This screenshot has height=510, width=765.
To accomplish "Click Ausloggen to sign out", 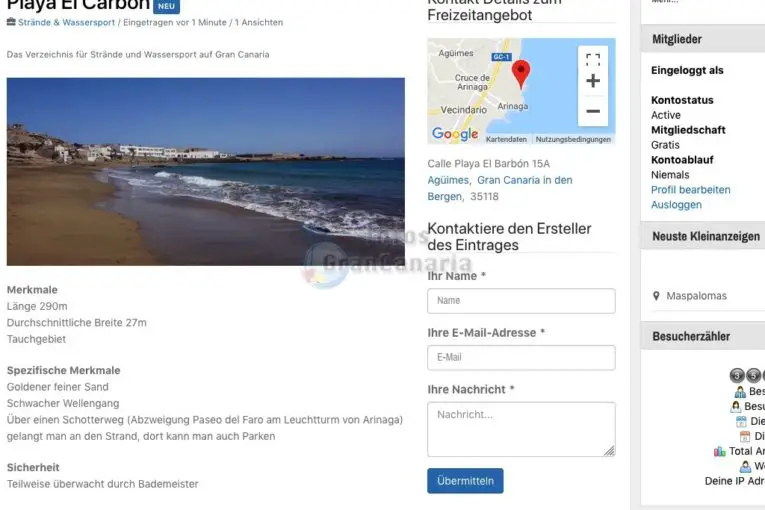I will pyautogui.click(x=676, y=205).
